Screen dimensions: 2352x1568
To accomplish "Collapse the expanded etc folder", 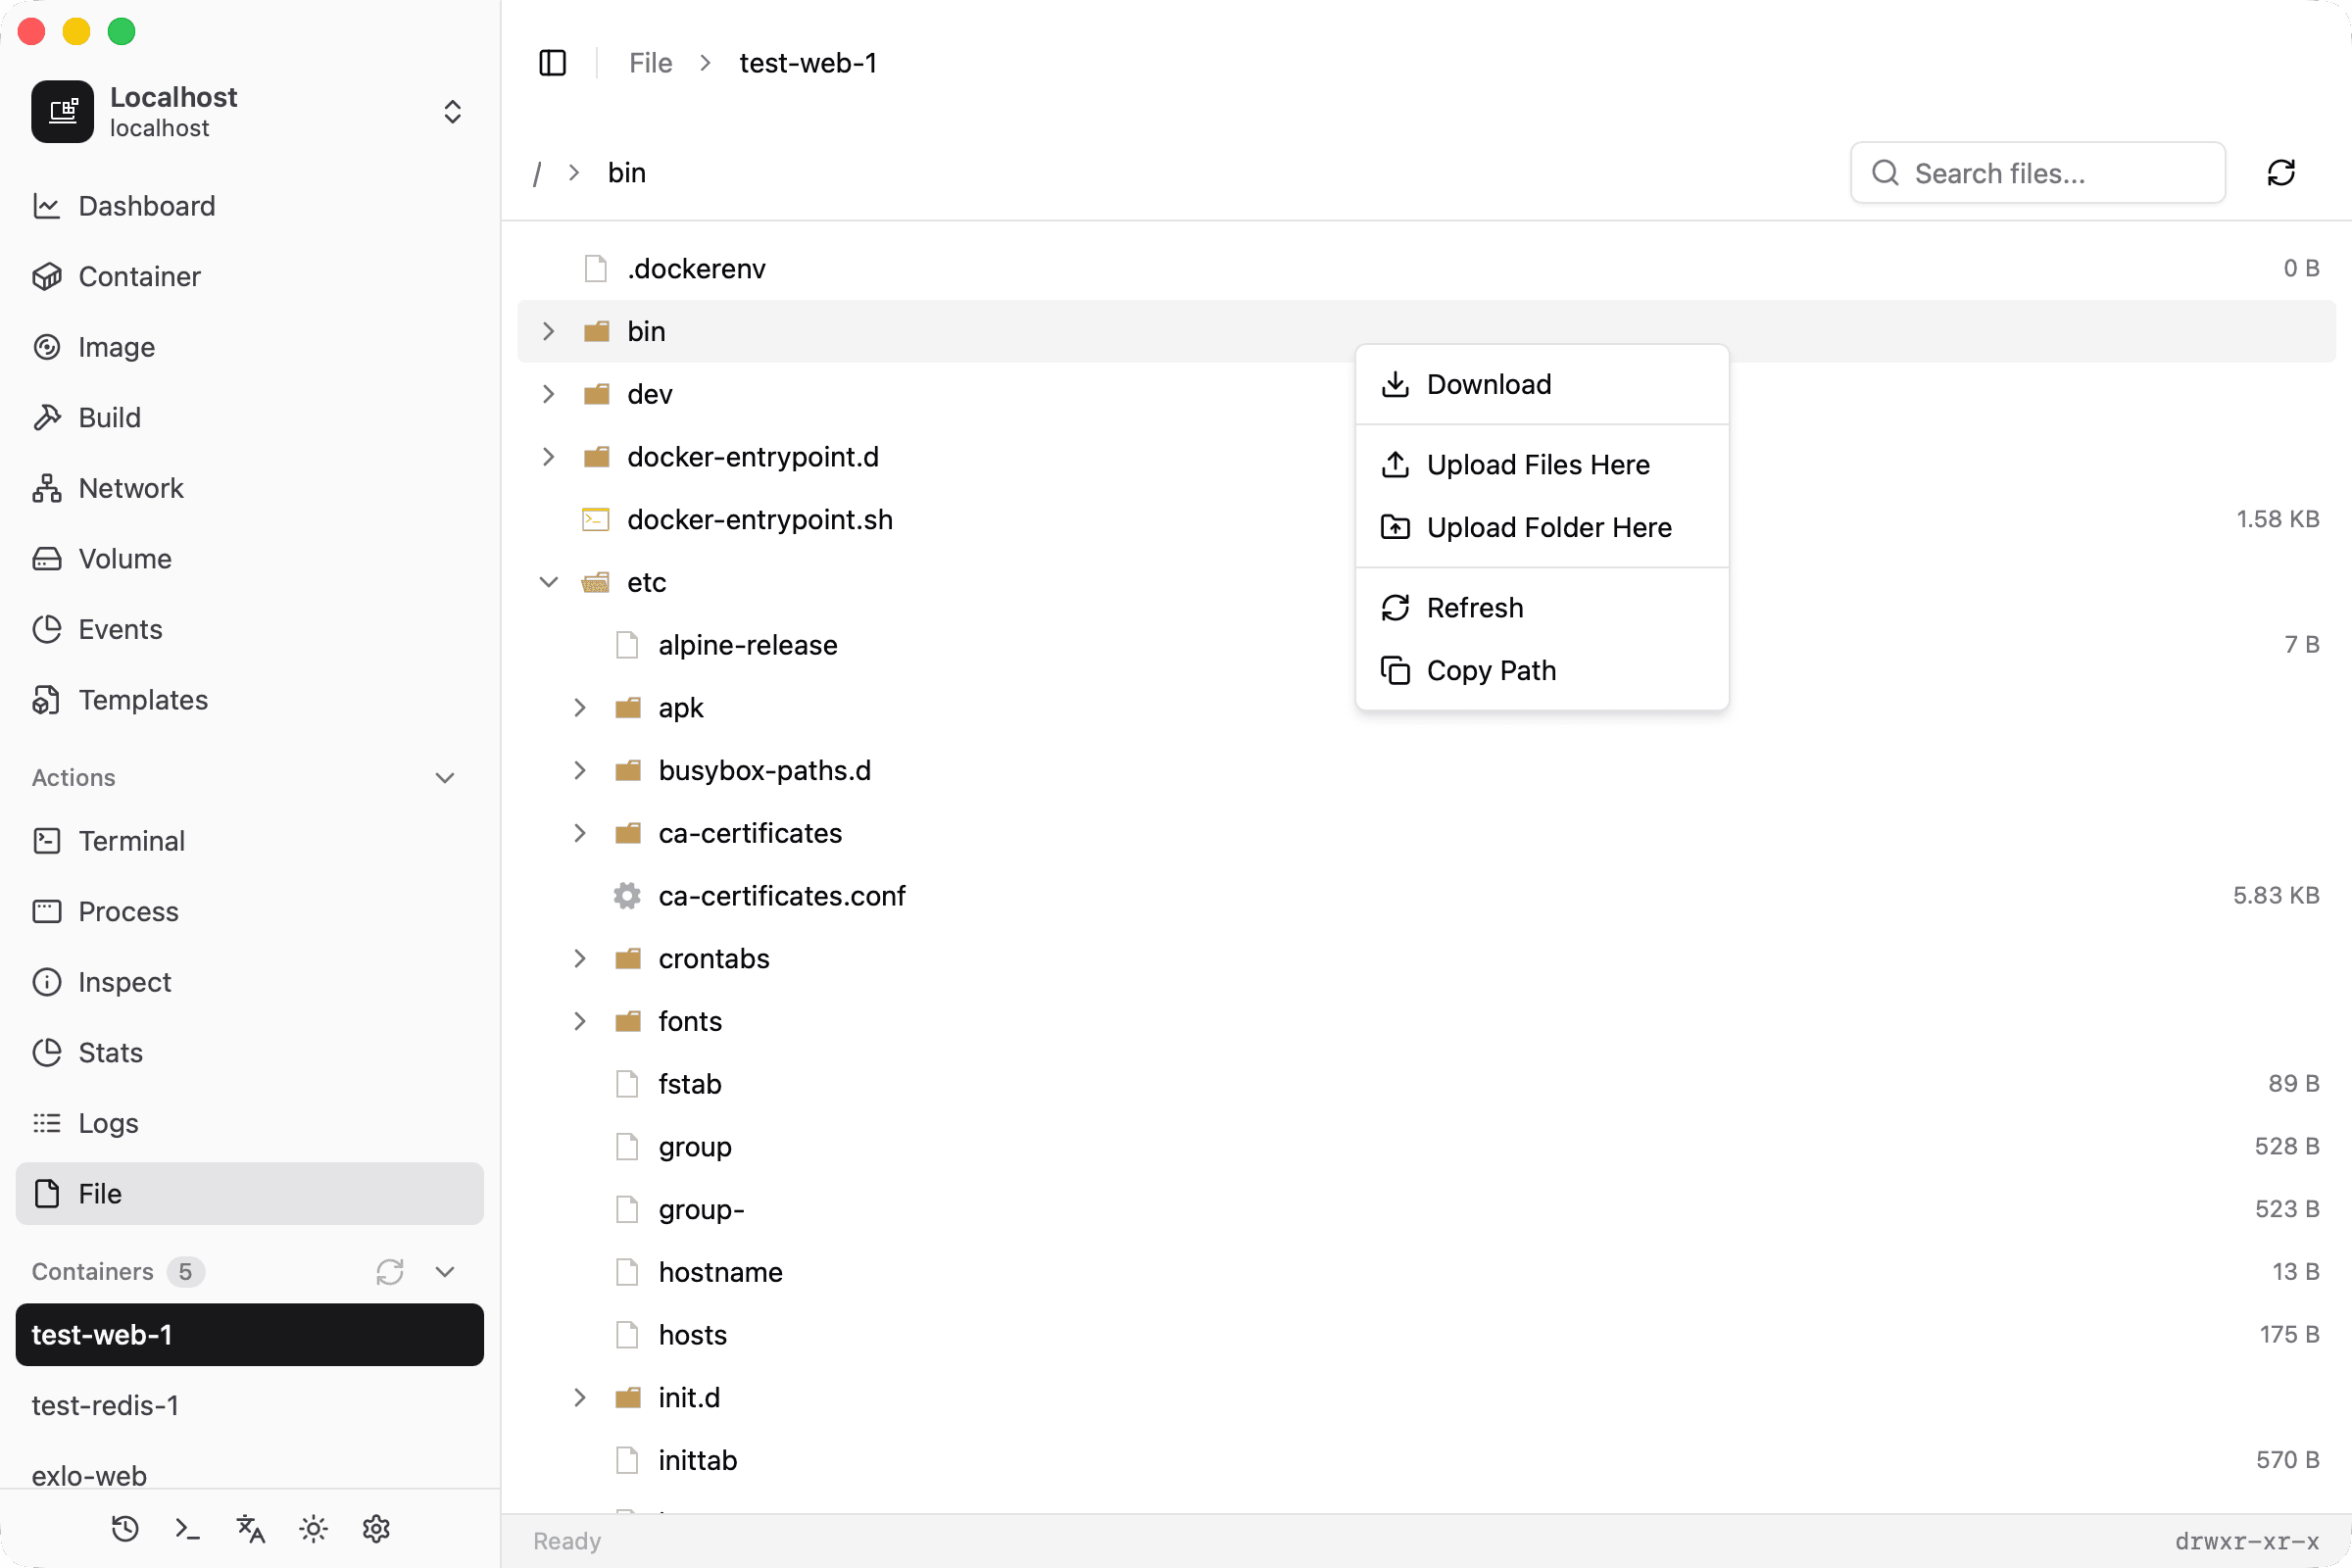I will tap(548, 581).
